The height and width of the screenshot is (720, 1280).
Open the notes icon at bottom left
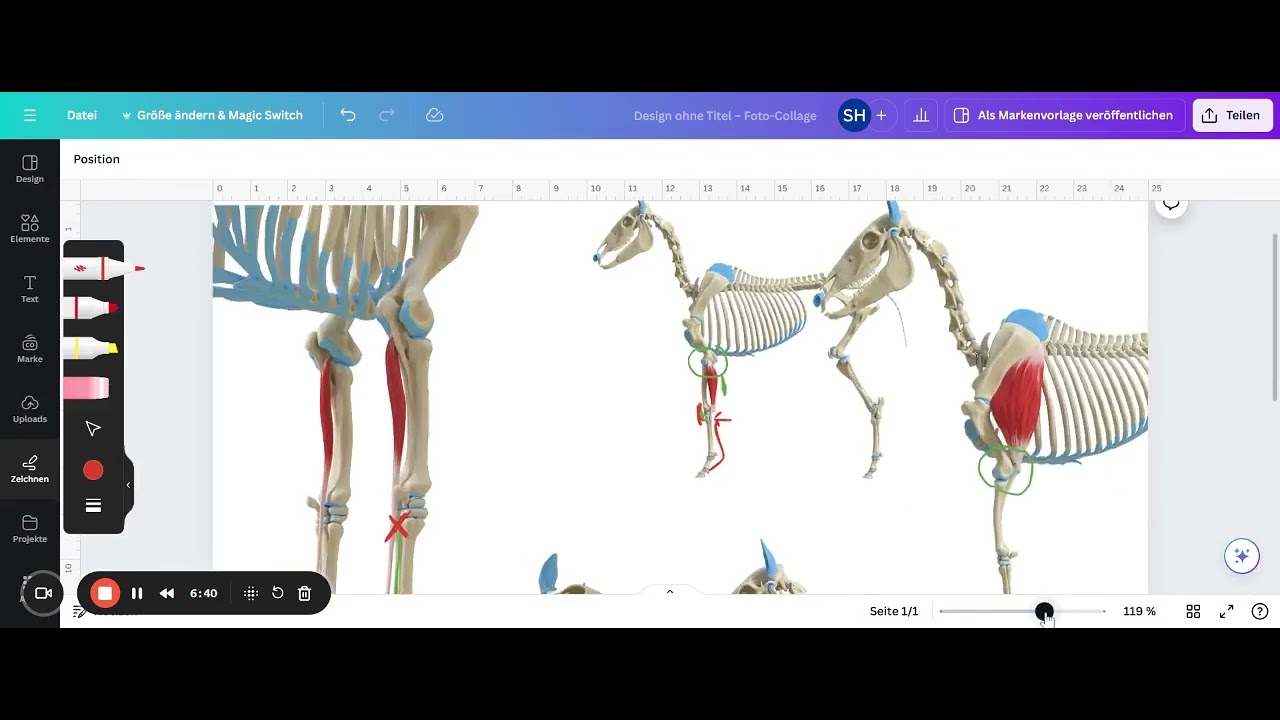coord(79,612)
